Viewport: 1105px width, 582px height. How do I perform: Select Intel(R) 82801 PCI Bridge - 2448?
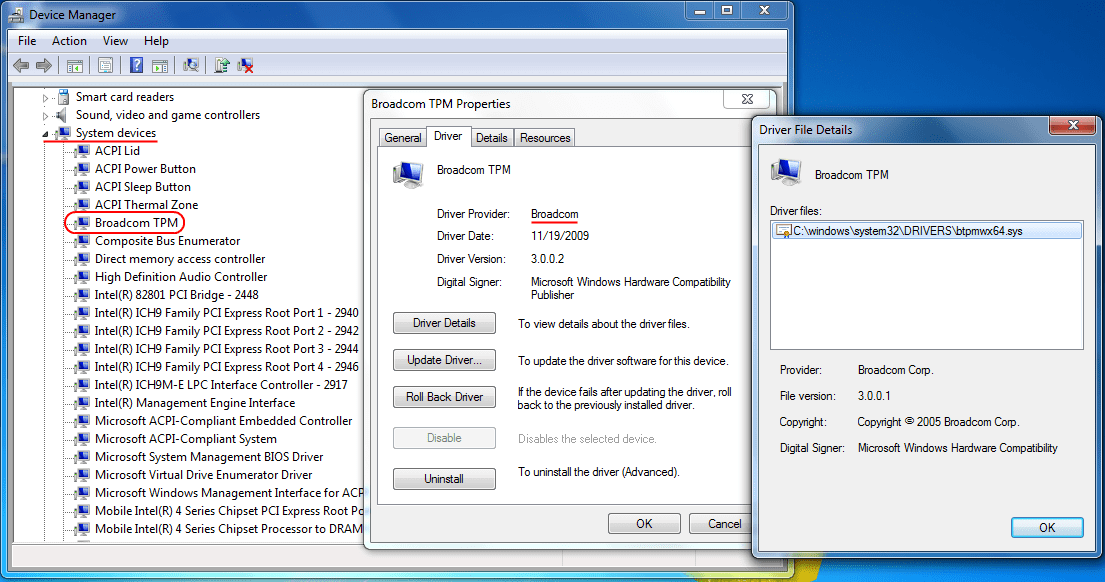point(176,295)
